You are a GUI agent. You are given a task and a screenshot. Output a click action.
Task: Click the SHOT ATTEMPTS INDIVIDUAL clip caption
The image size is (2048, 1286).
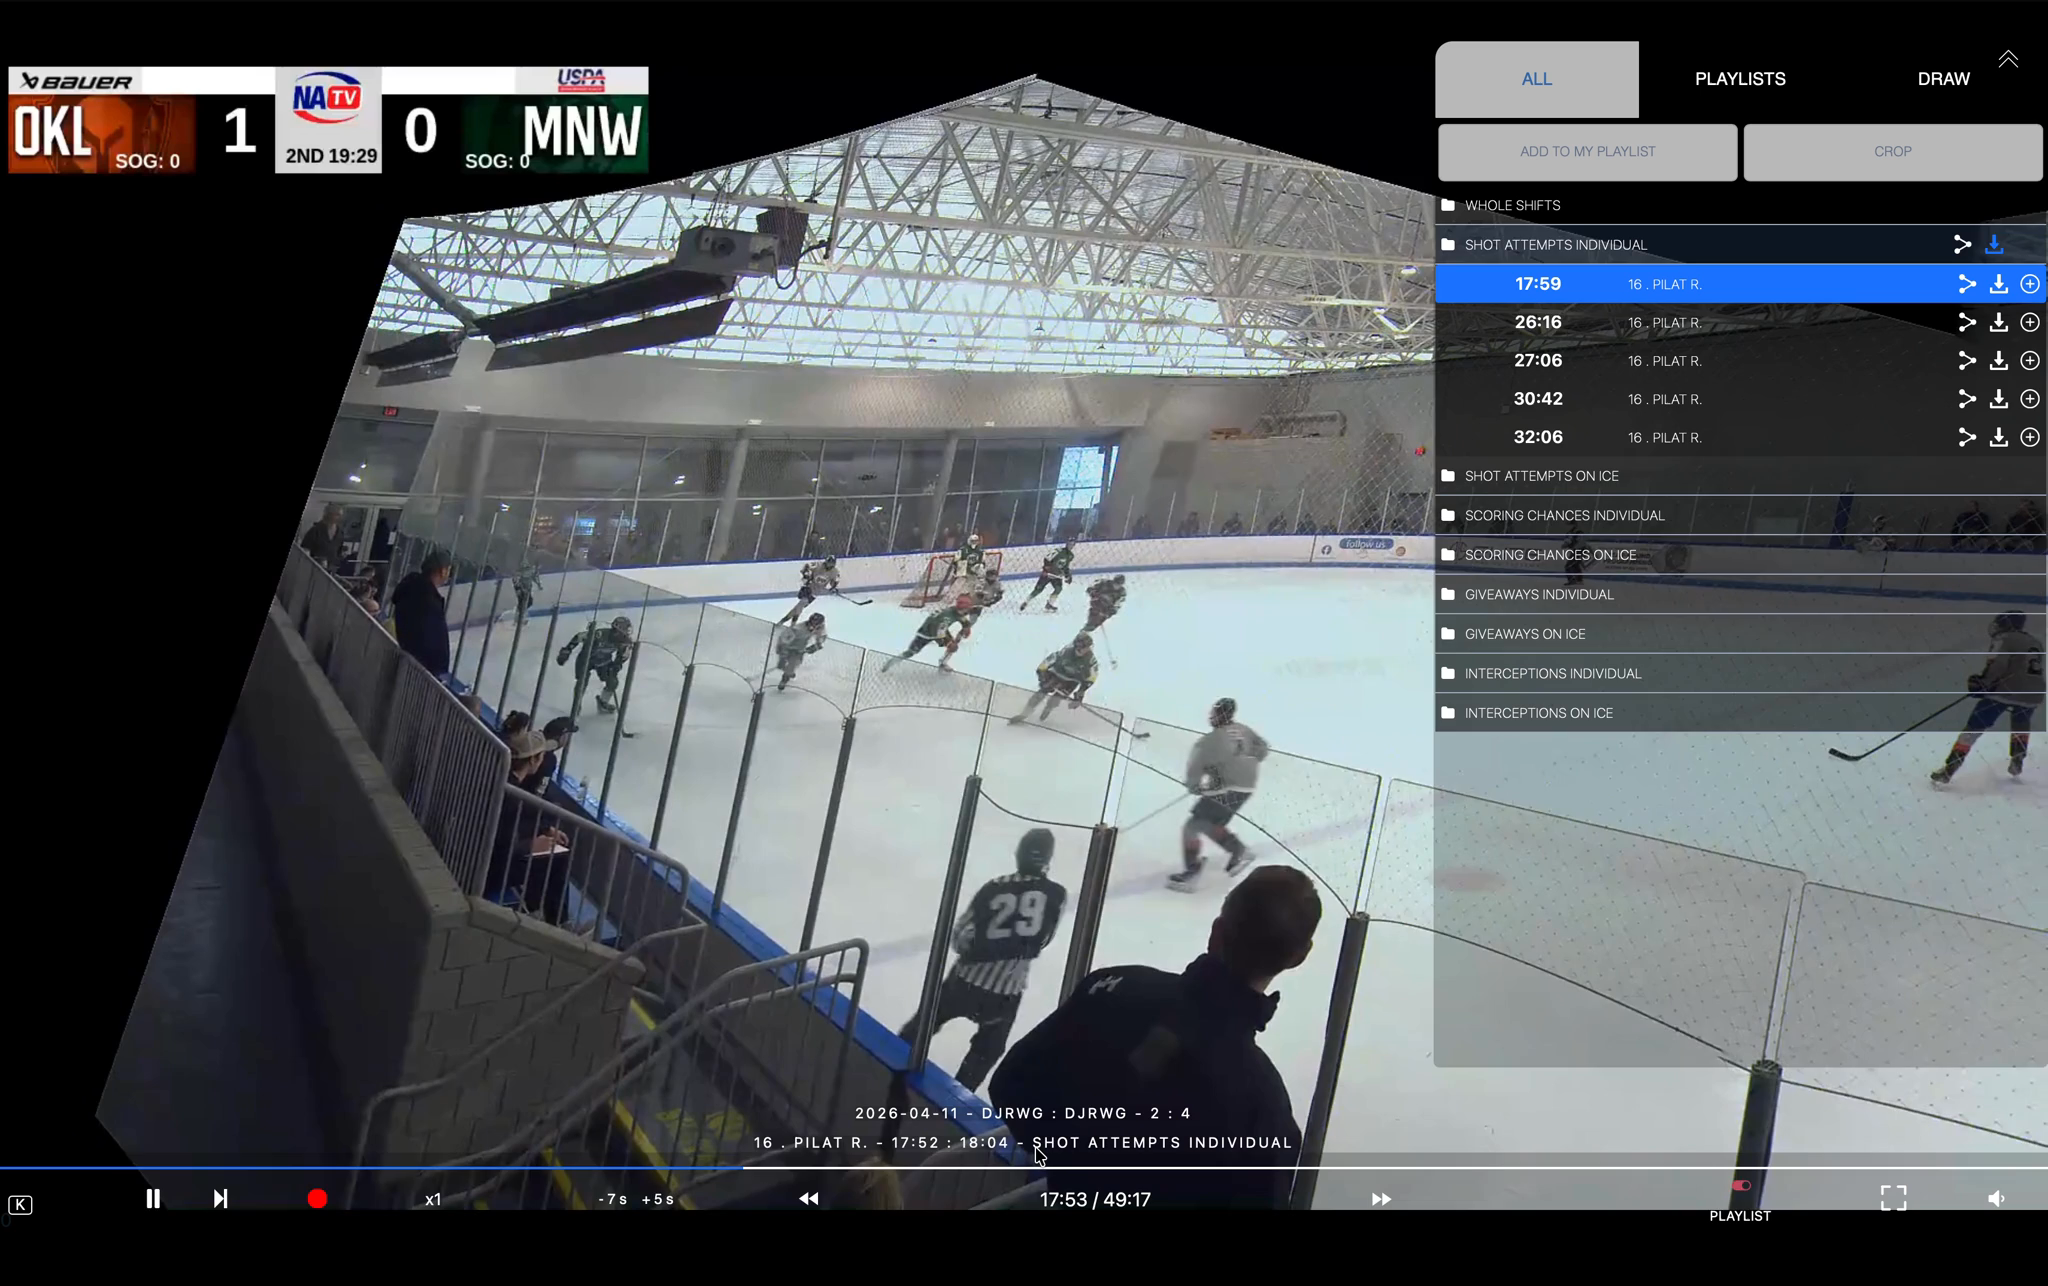(1023, 1142)
